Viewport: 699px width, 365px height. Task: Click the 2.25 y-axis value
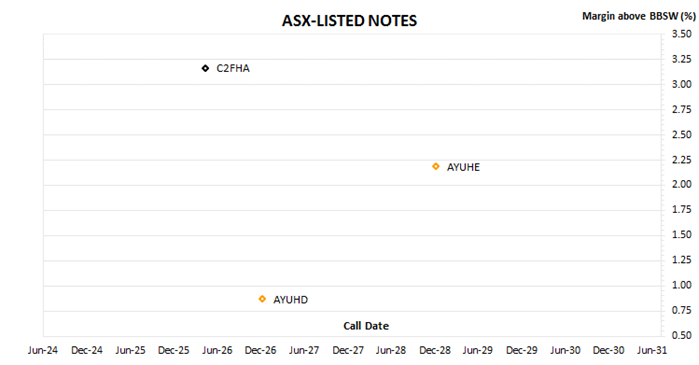(x=682, y=160)
